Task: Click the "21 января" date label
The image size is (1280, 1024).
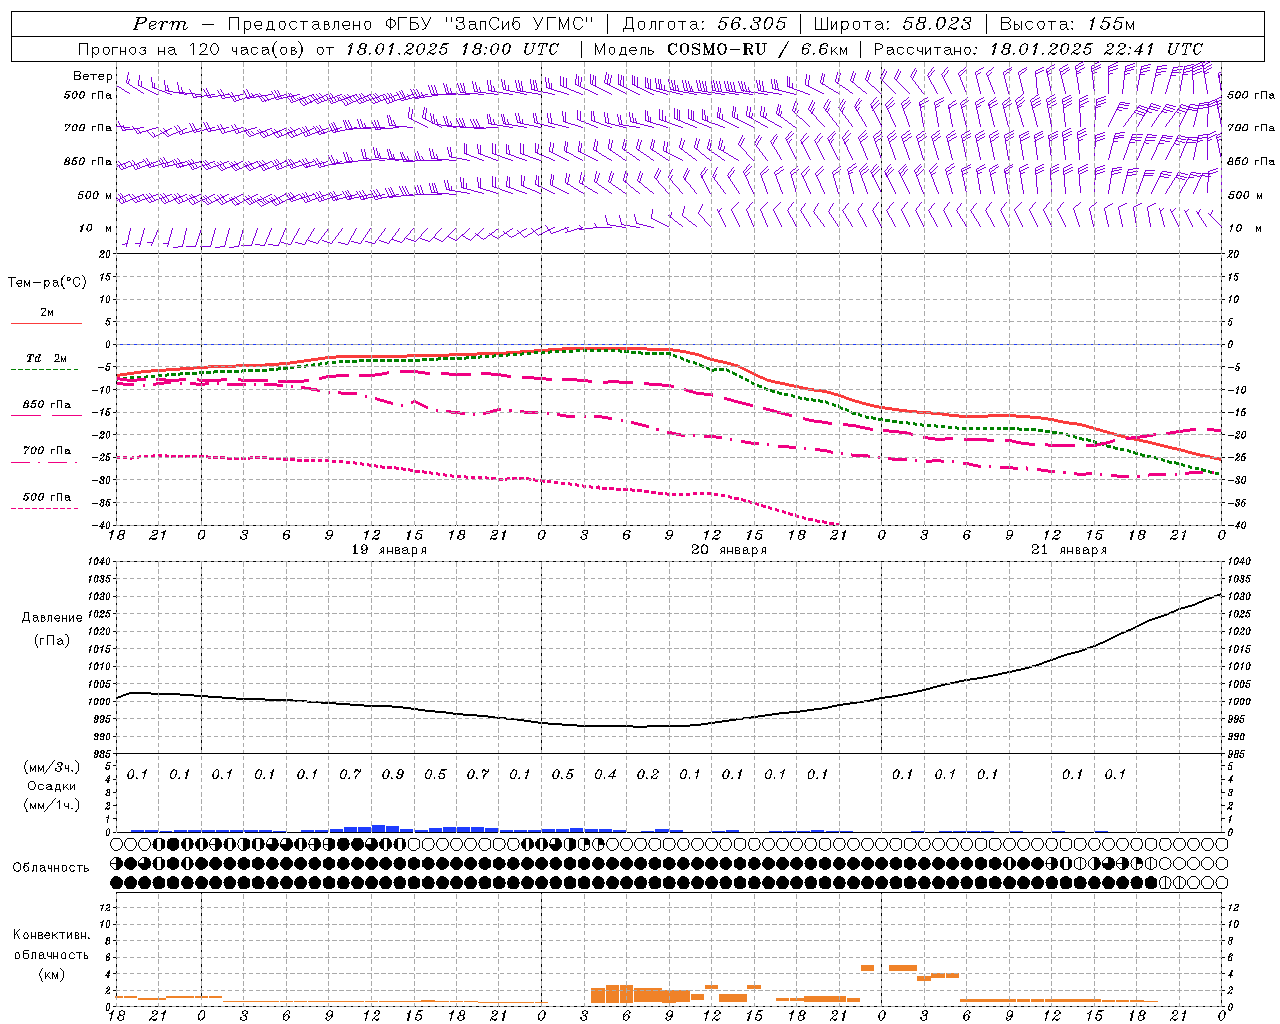Action: pyautogui.click(x=1069, y=550)
